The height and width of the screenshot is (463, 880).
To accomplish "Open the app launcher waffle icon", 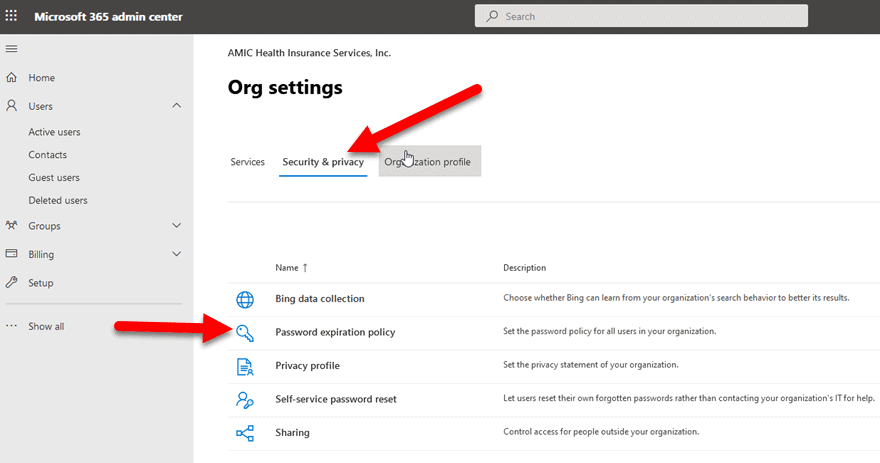I will point(11,16).
